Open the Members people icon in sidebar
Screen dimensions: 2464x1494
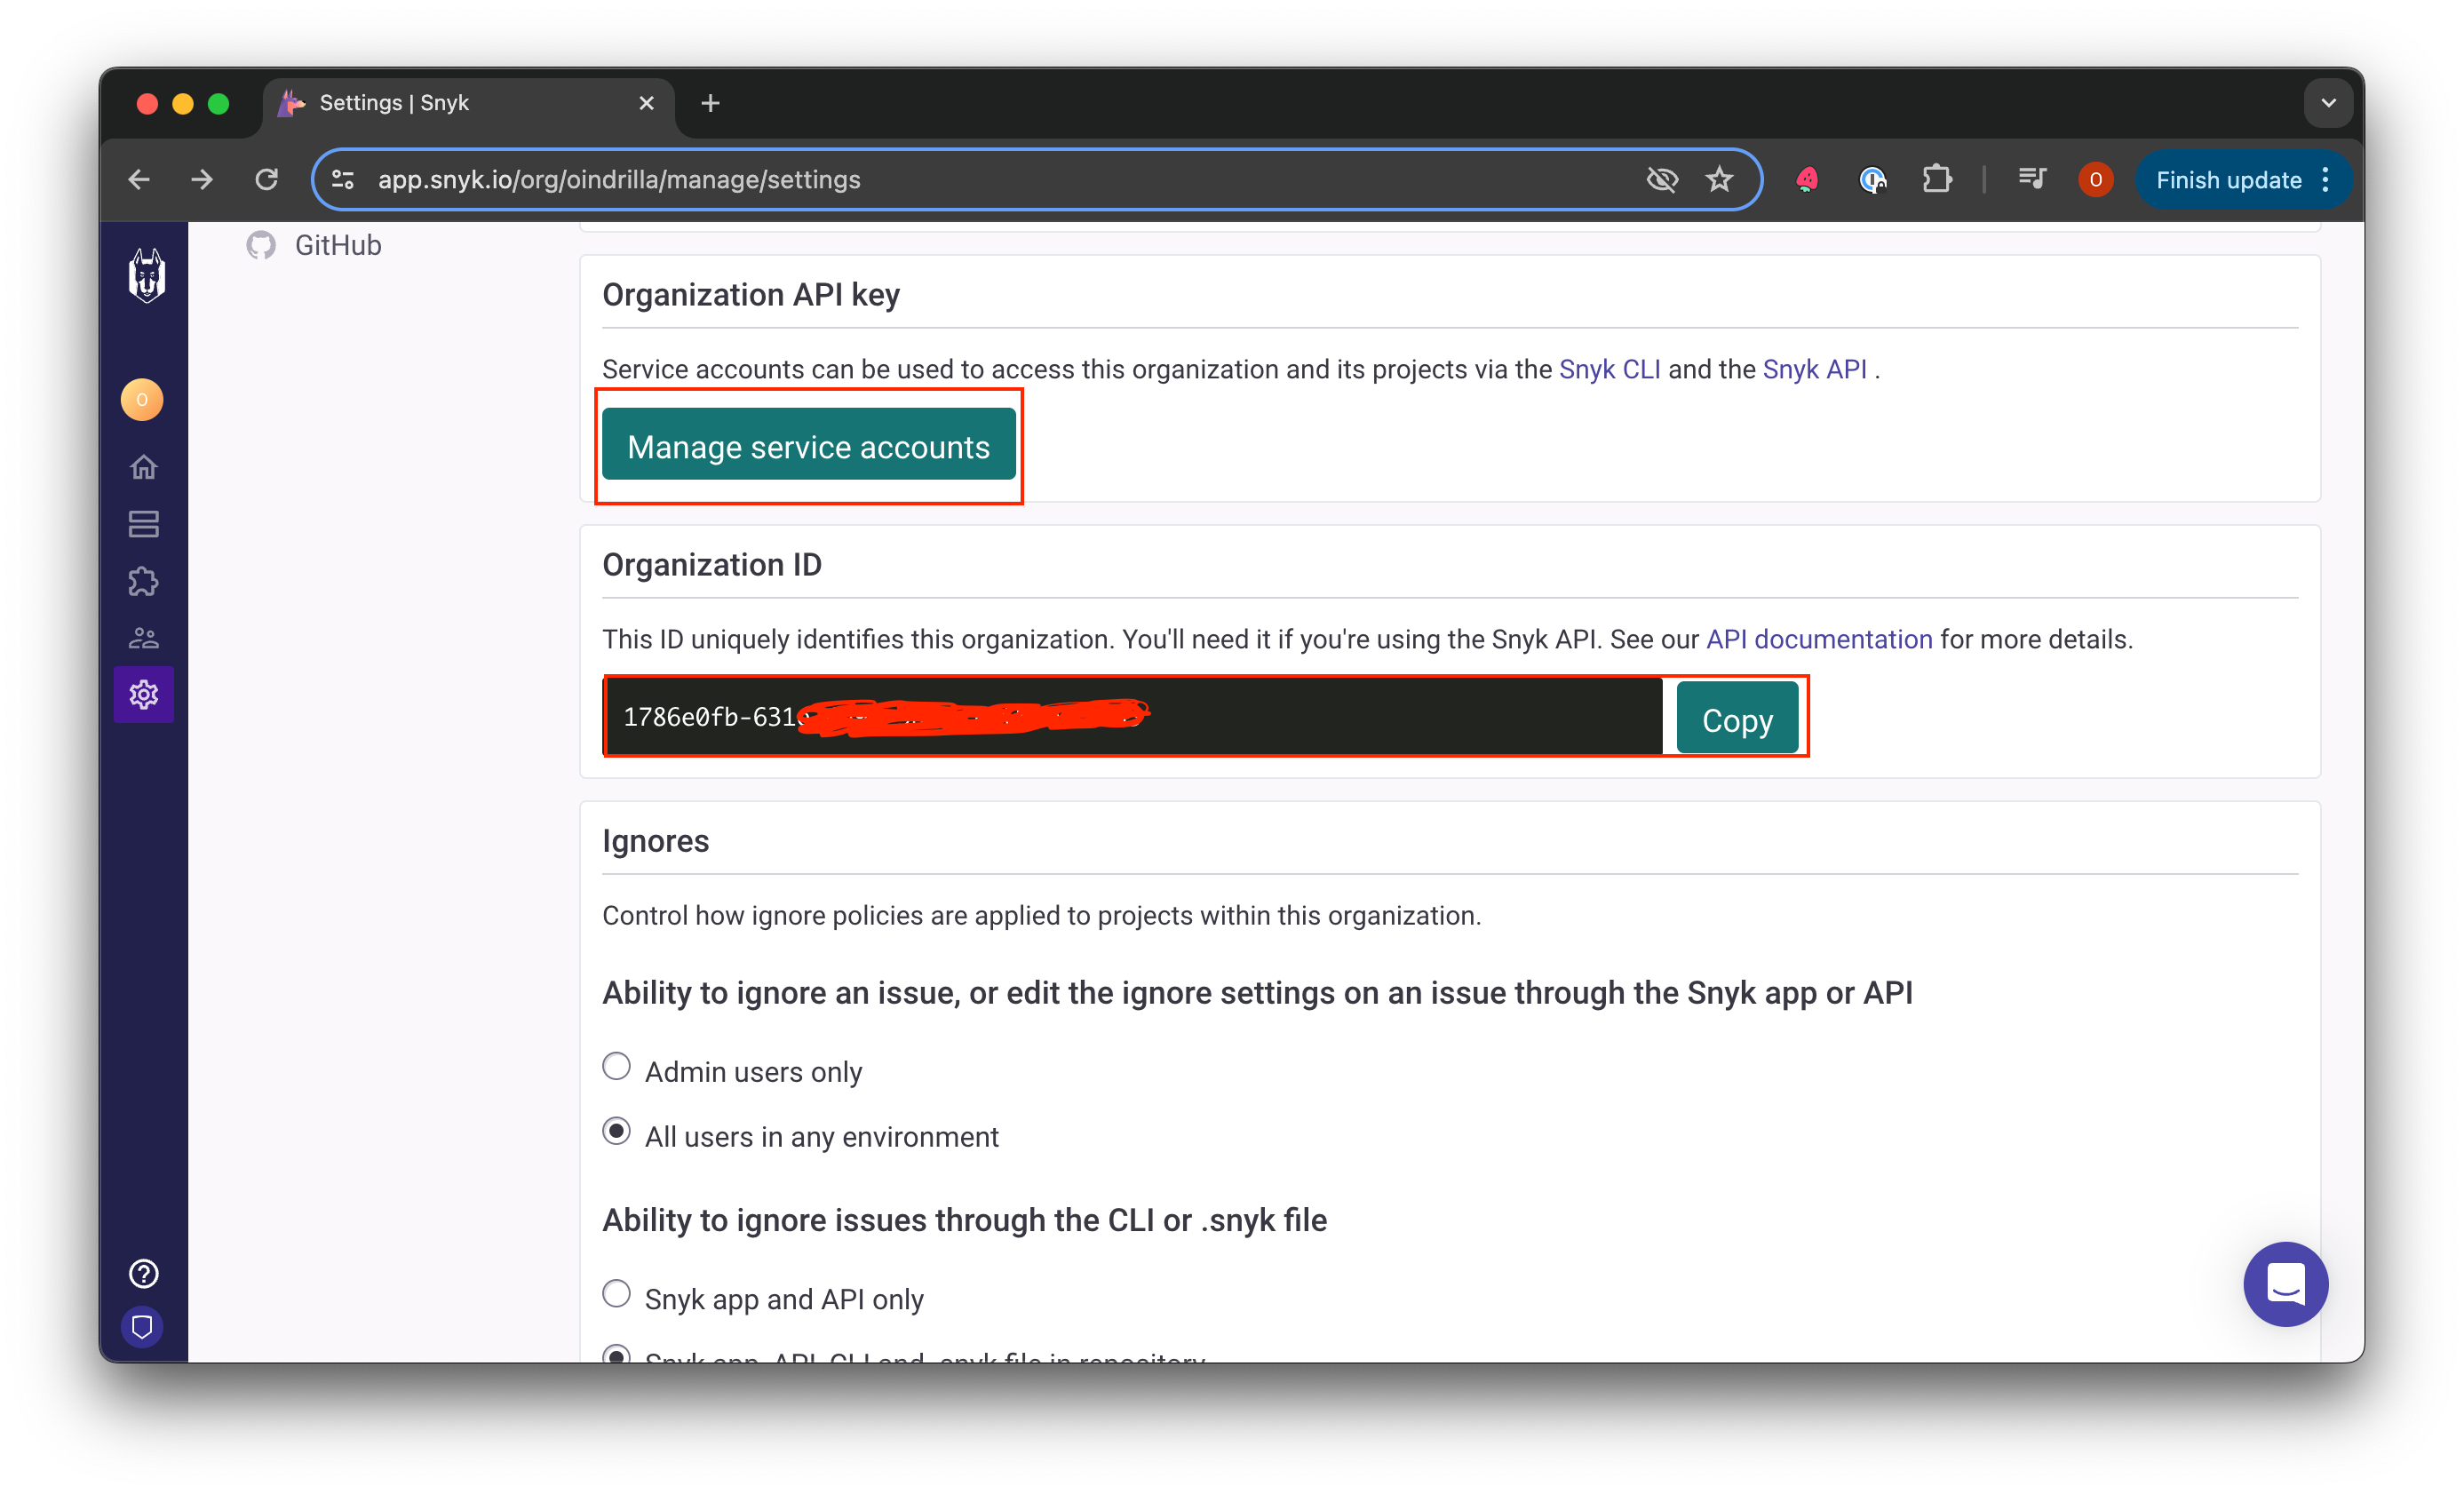tap(143, 638)
